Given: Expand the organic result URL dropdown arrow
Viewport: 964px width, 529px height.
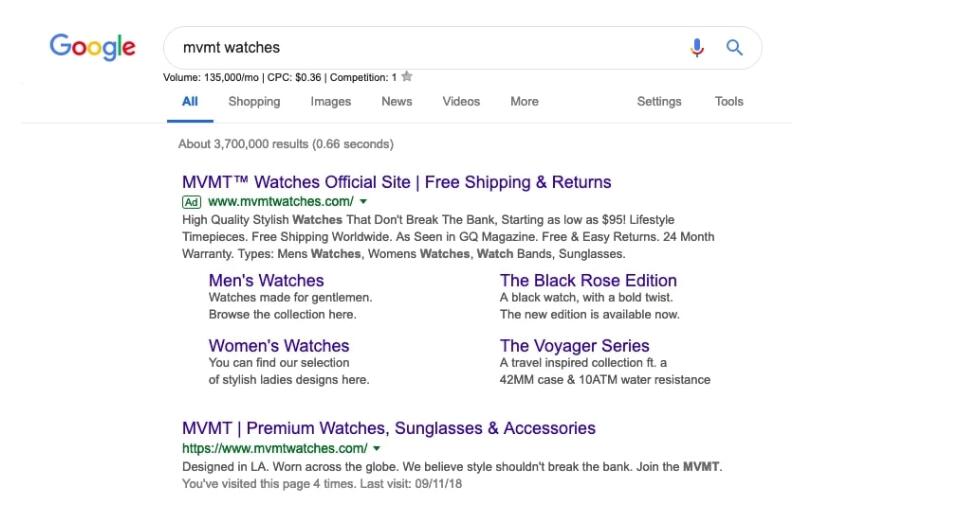Looking at the screenshot, I should click(x=376, y=449).
